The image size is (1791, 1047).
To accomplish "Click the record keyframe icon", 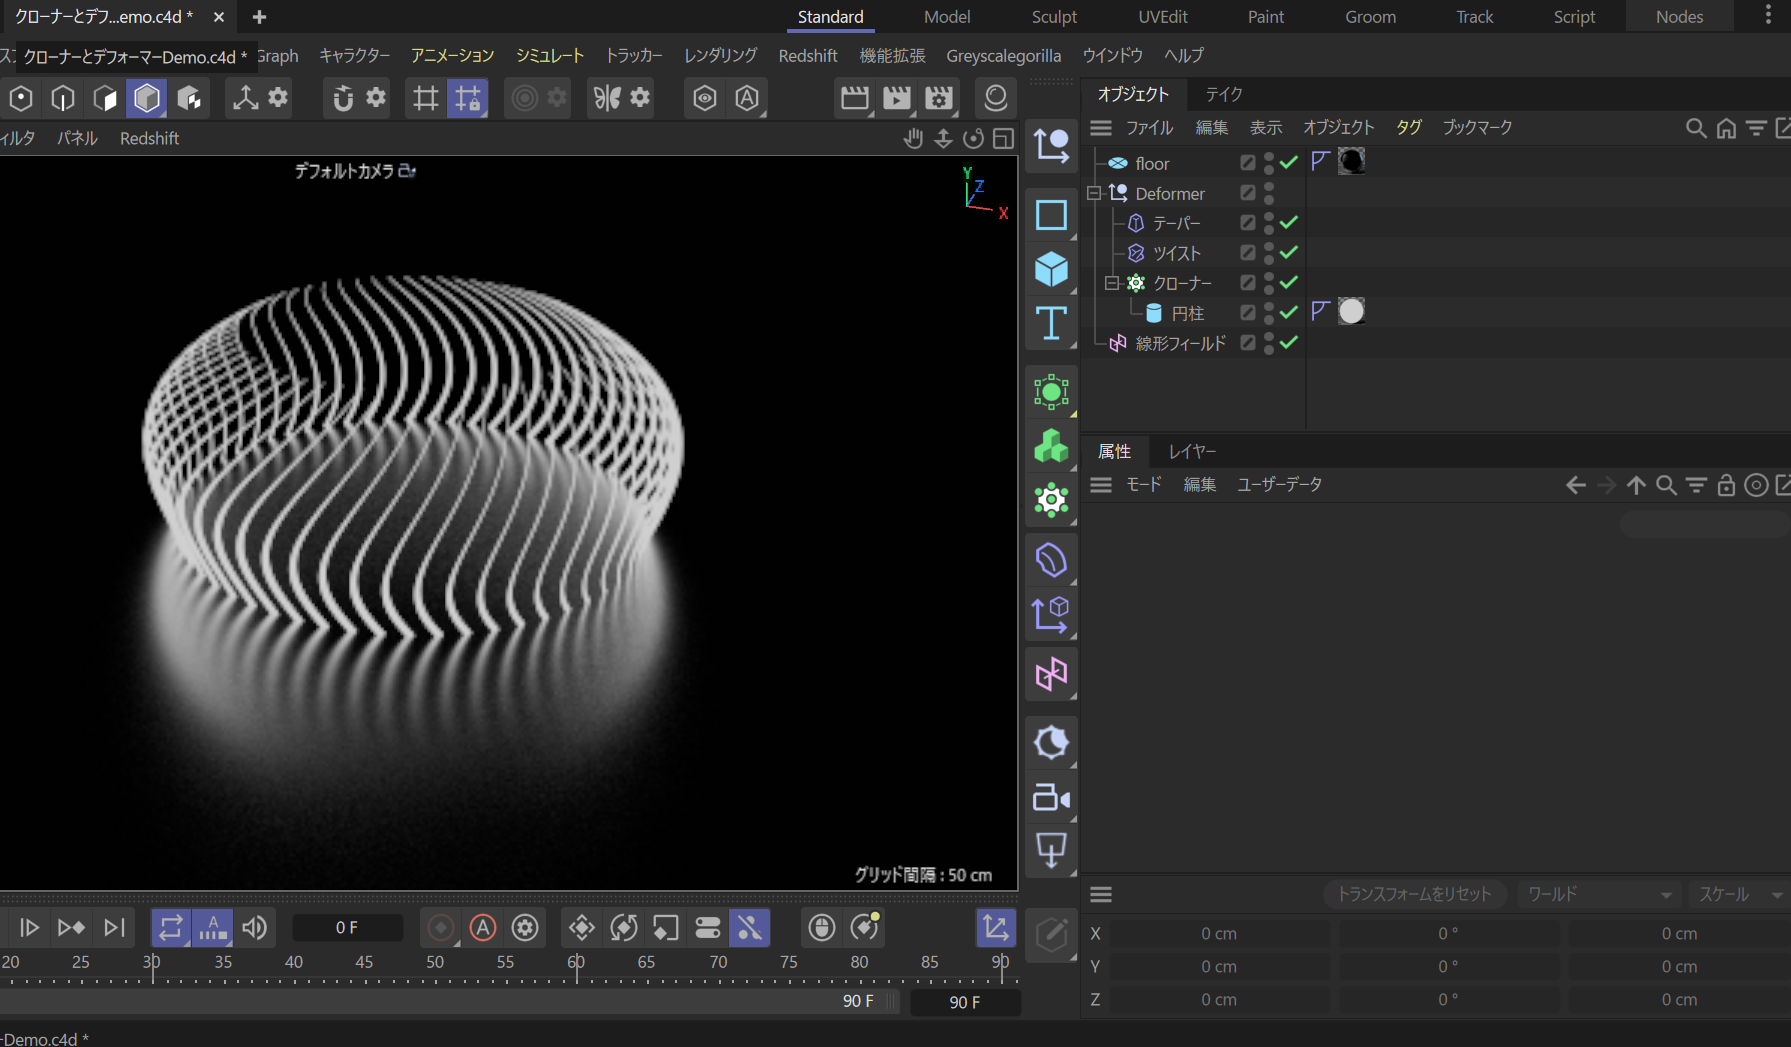I will [x=440, y=927].
